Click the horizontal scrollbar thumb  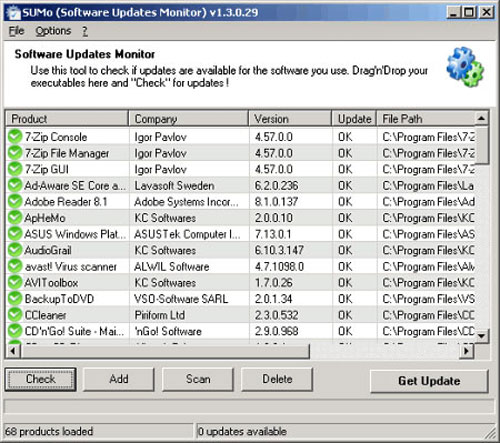tap(165, 351)
